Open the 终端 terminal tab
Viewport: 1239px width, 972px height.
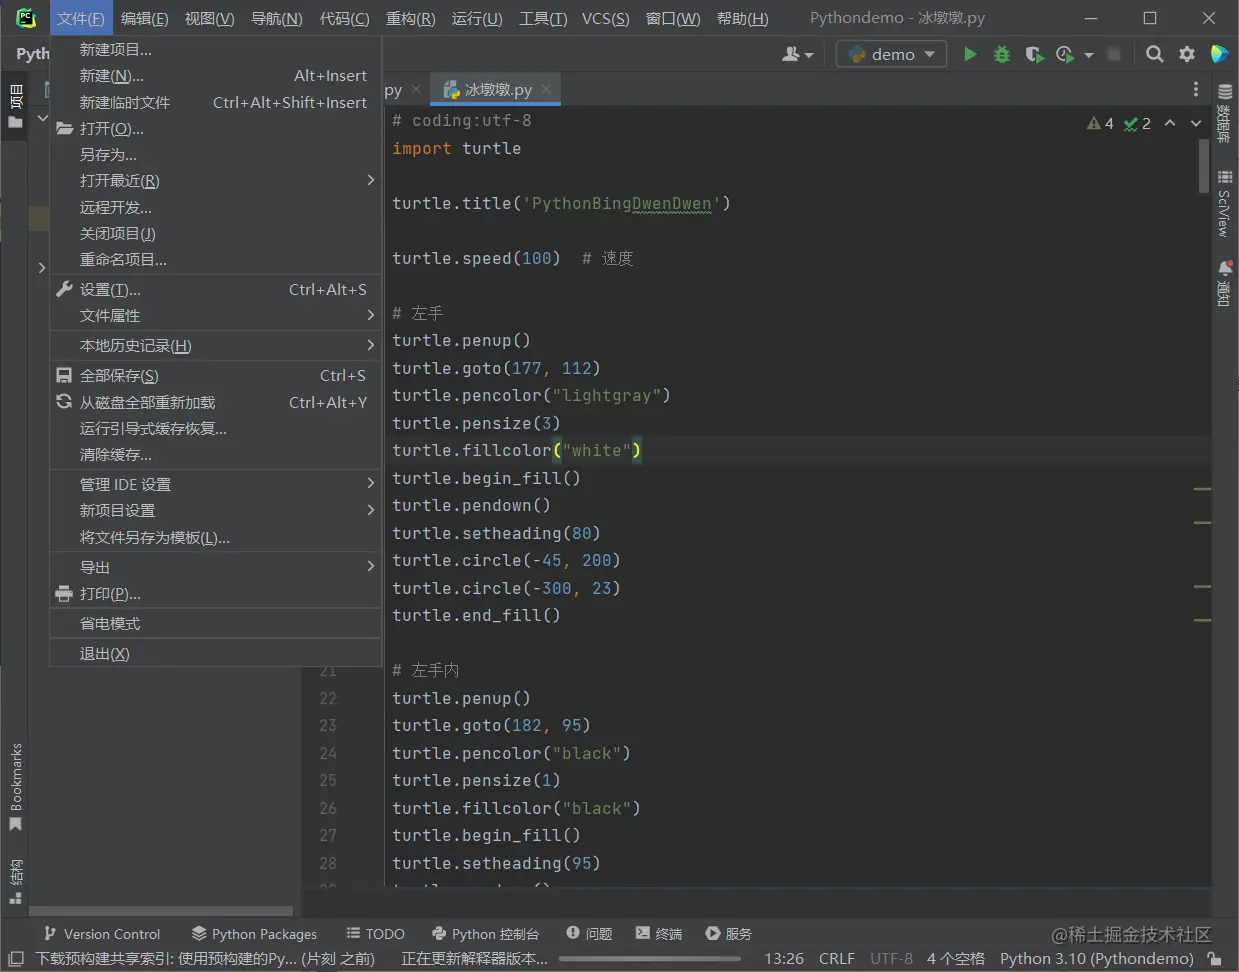(658, 933)
